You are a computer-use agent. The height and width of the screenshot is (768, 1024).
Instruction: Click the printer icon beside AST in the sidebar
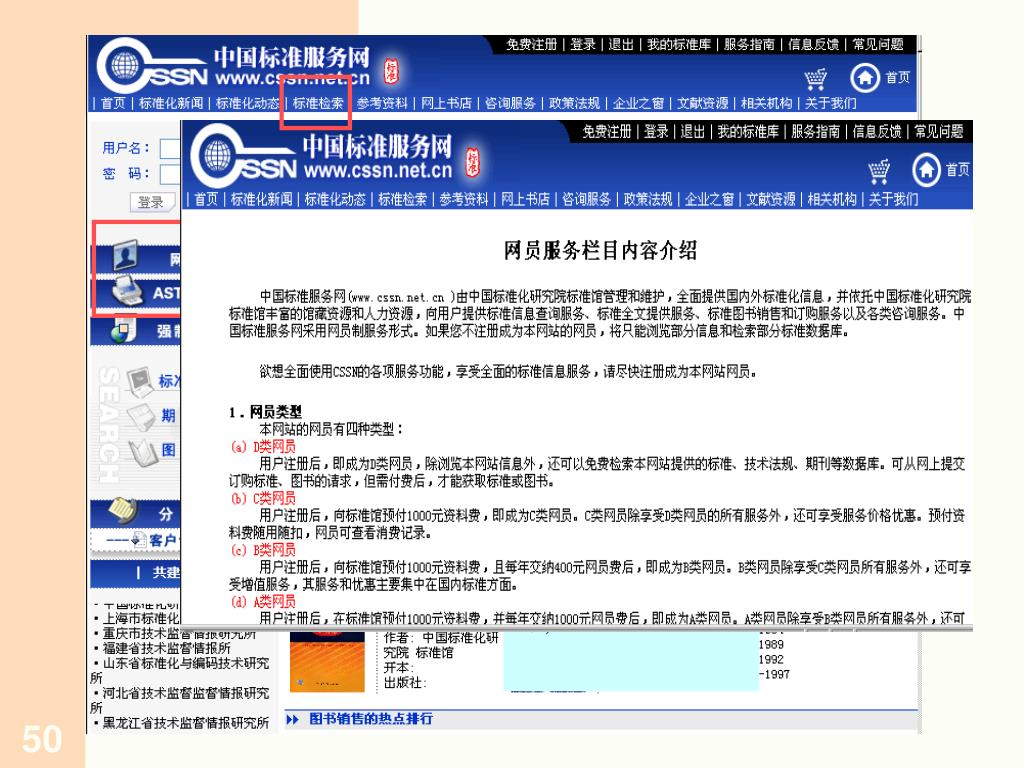point(127,291)
